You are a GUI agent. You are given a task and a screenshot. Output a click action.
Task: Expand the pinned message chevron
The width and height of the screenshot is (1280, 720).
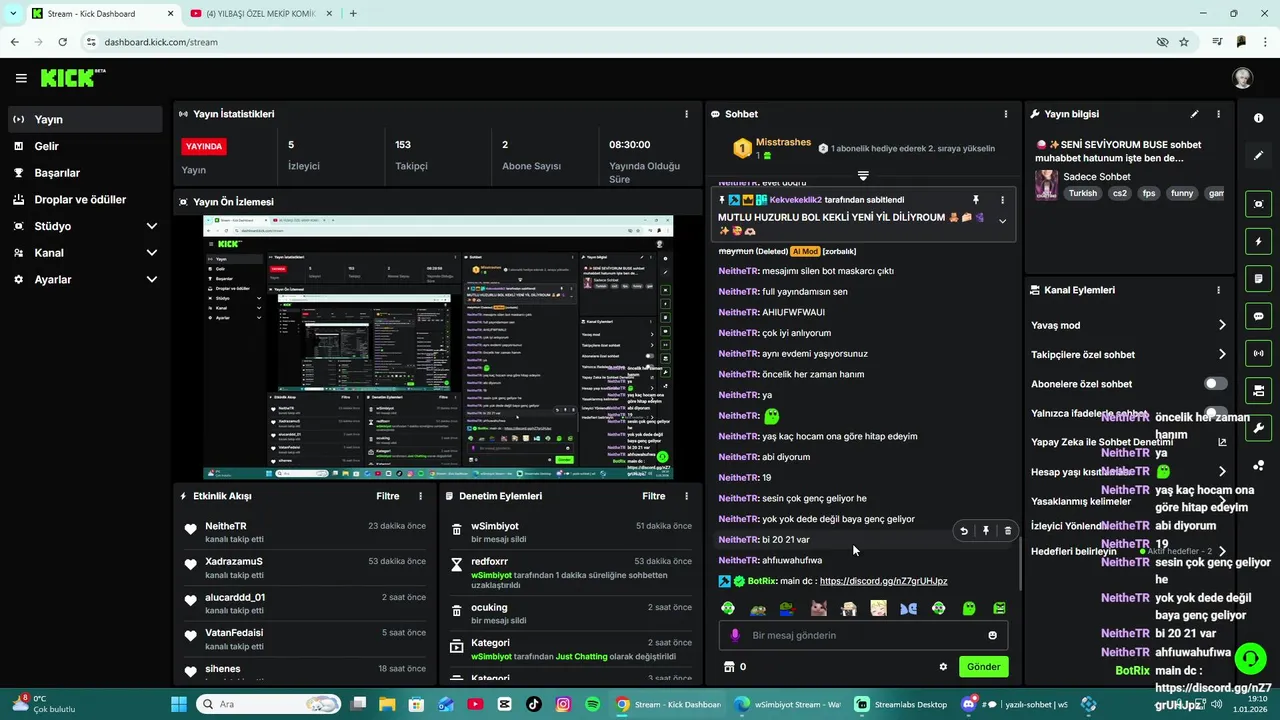1002,222
